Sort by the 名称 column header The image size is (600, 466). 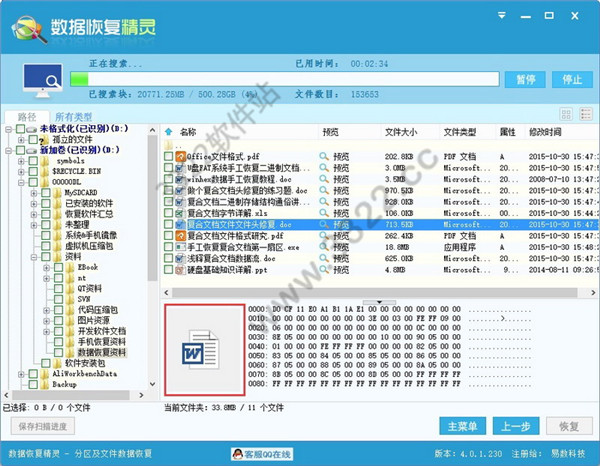[188, 132]
